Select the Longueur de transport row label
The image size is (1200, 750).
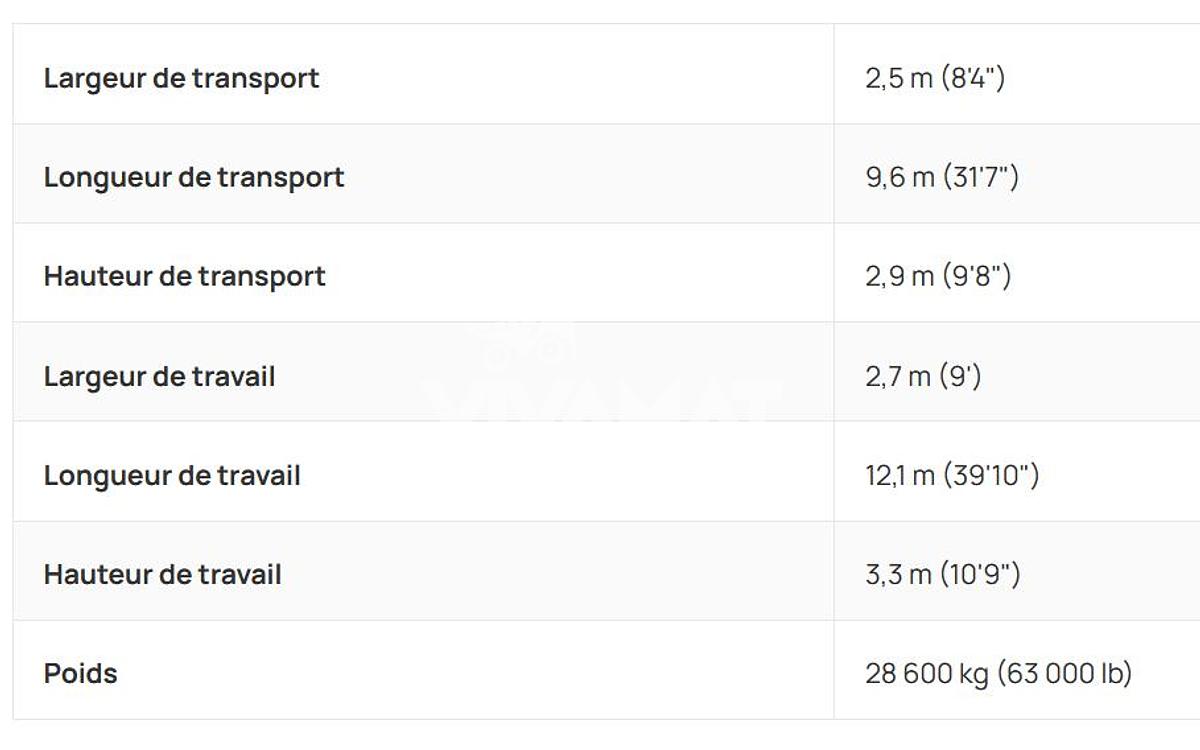[x=194, y=177]
